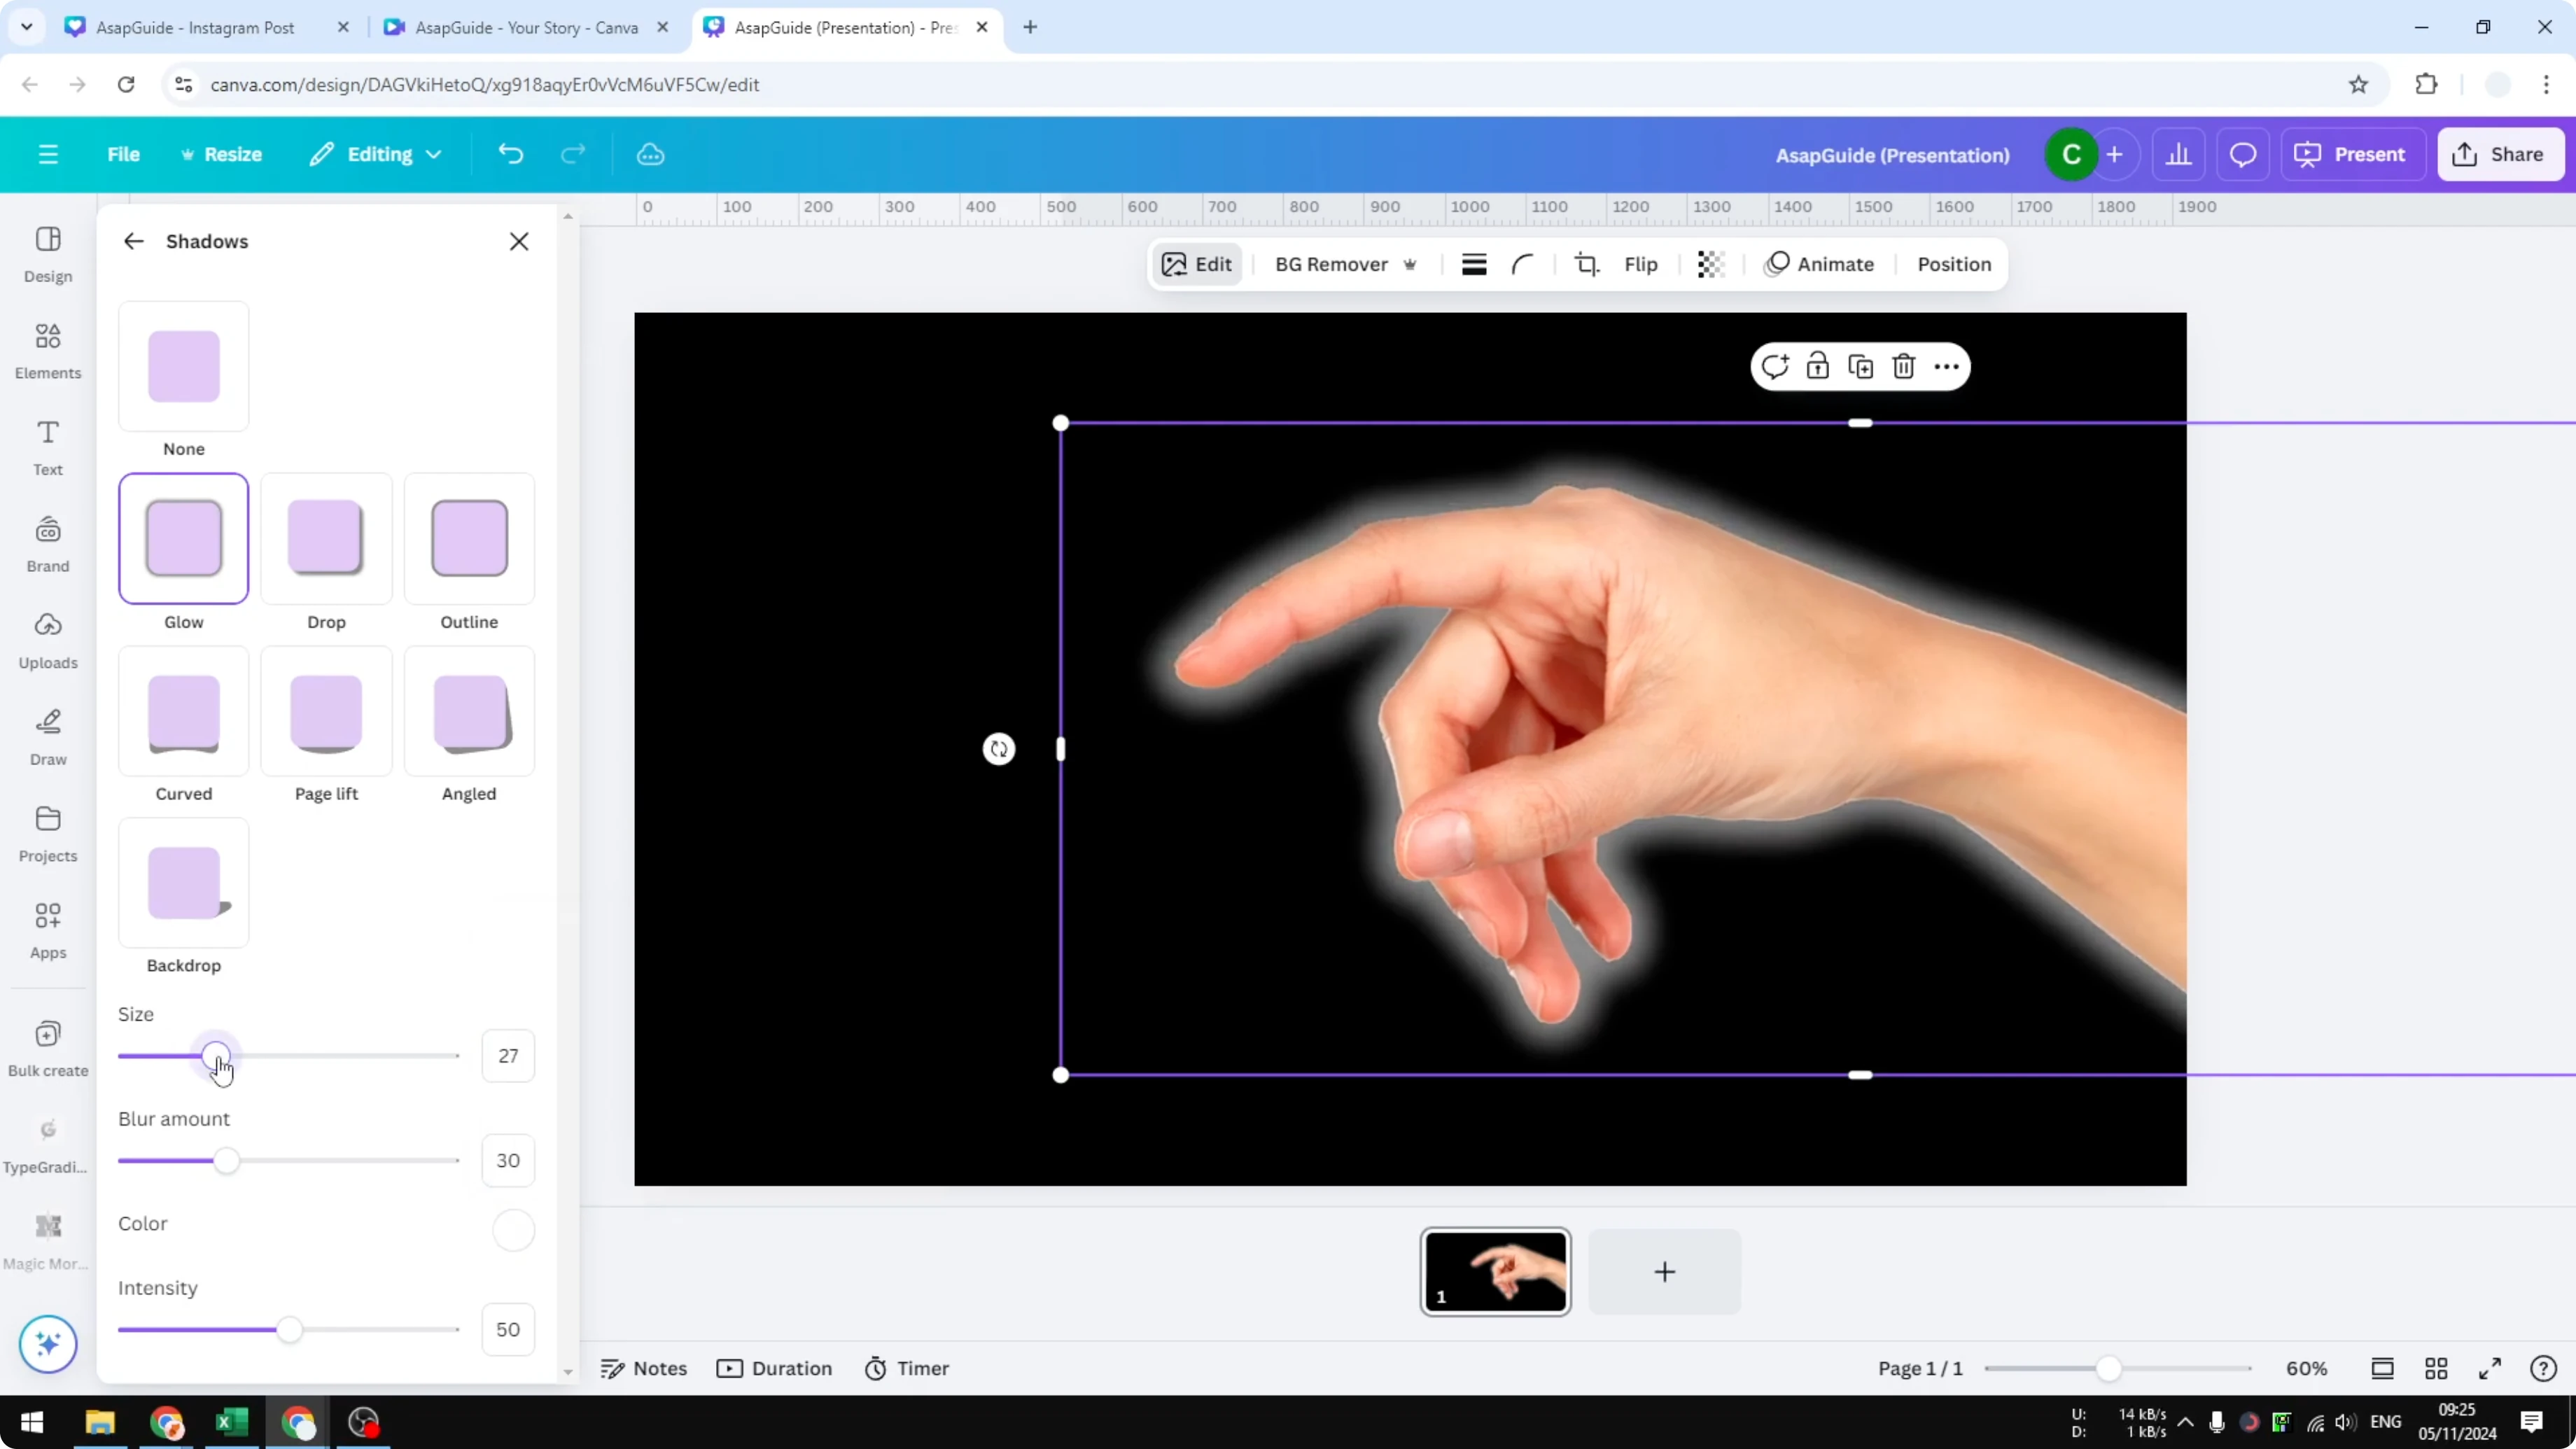Expand the BG Remover dropdown arrow
Screen dimensions: 2576x1449
coord(1411,264)
